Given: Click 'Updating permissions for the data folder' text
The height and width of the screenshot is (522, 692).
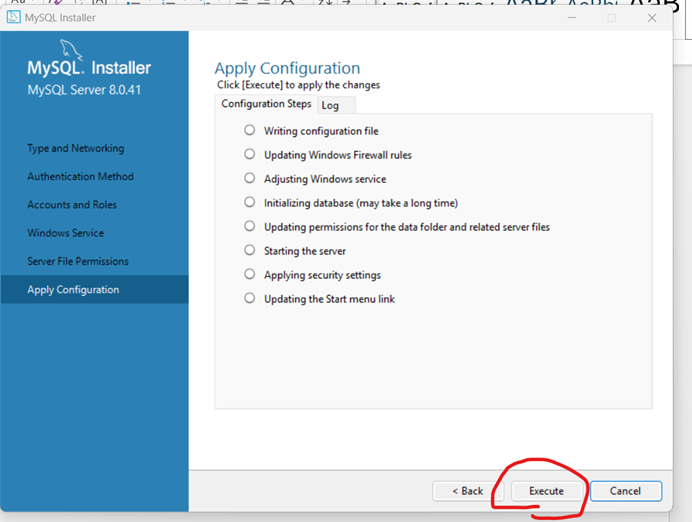Looking at the screenshot, I should 406,227.
